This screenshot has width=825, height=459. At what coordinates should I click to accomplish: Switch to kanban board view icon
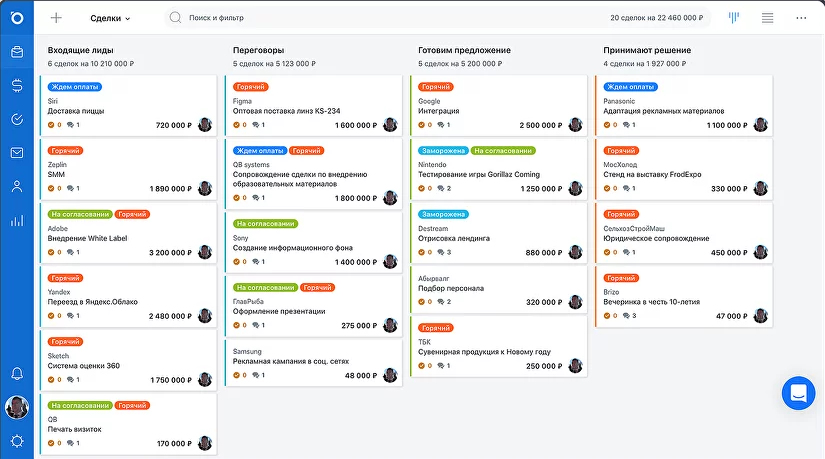[733, 18]
